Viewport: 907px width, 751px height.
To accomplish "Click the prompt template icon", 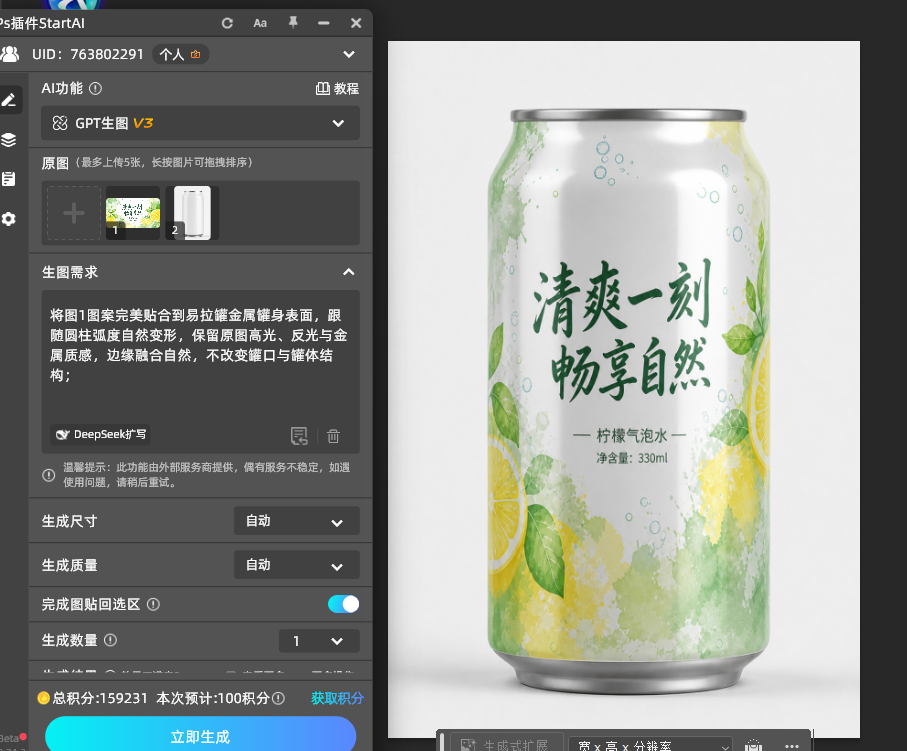I will click(x=299, y=436).
